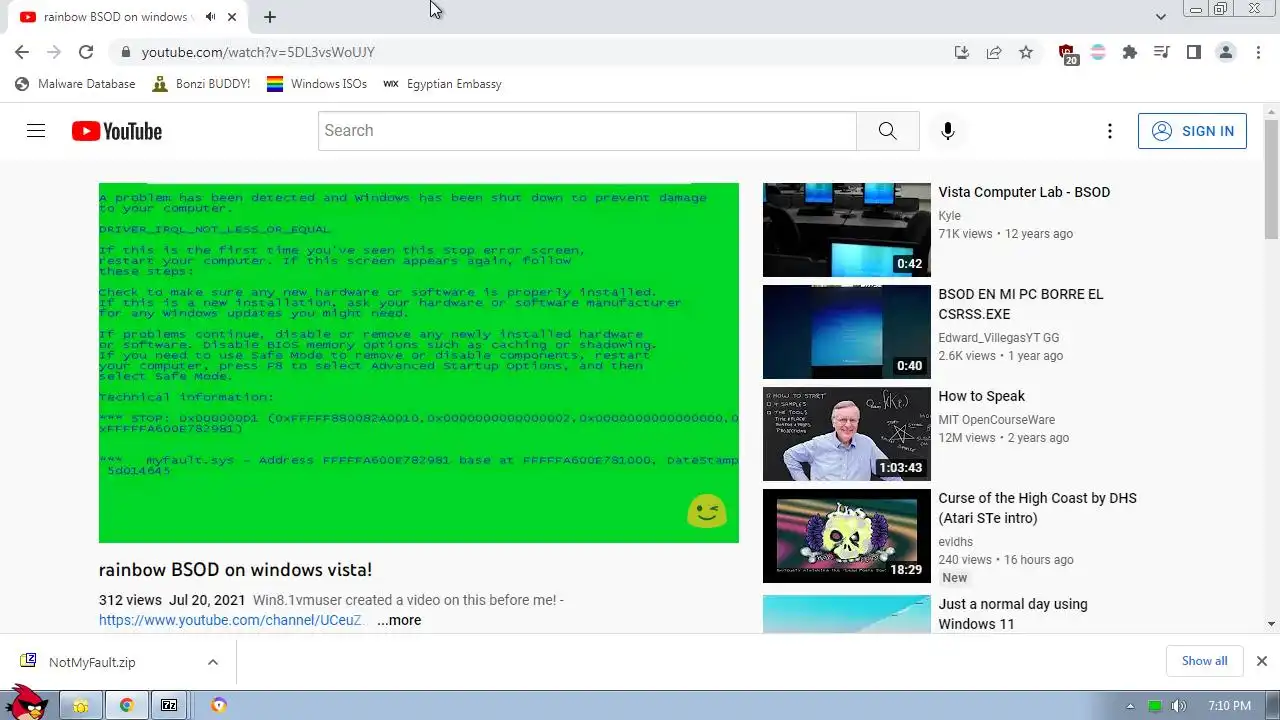Open YouTube settings three-dot menu

pos(1109,131)
